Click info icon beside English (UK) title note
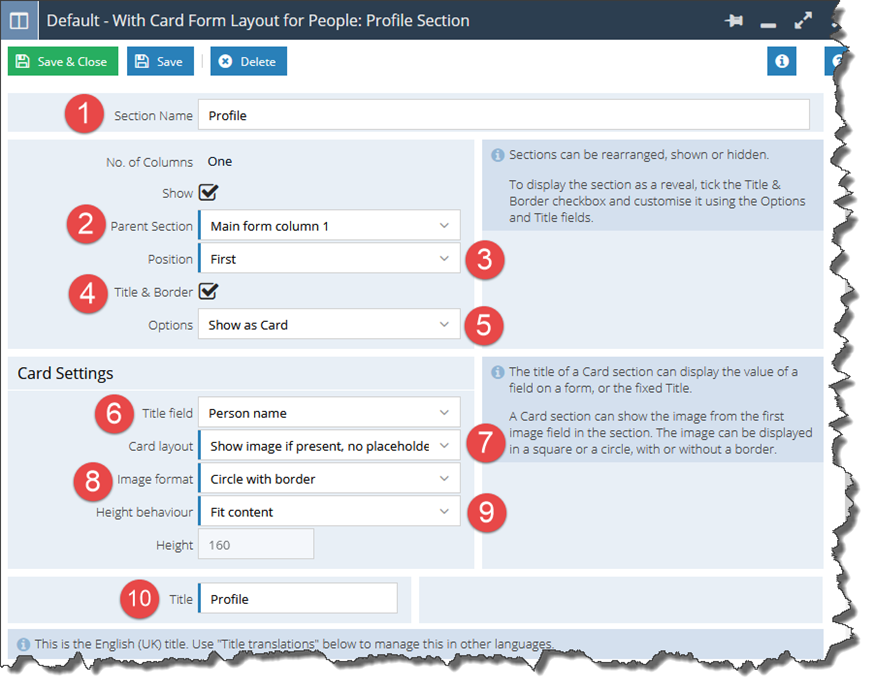This screenshot has width=875, height=692. click(23, 644)
